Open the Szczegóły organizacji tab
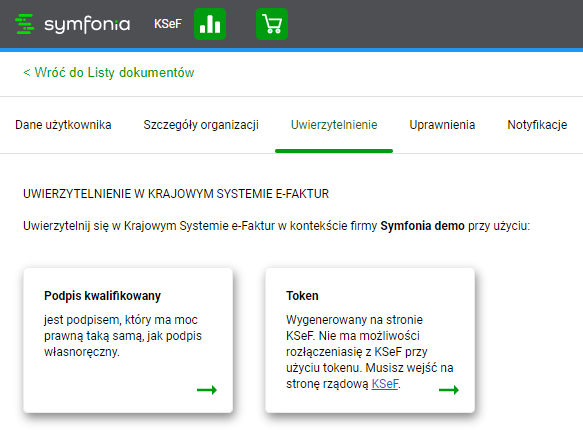 coord(201,125)
